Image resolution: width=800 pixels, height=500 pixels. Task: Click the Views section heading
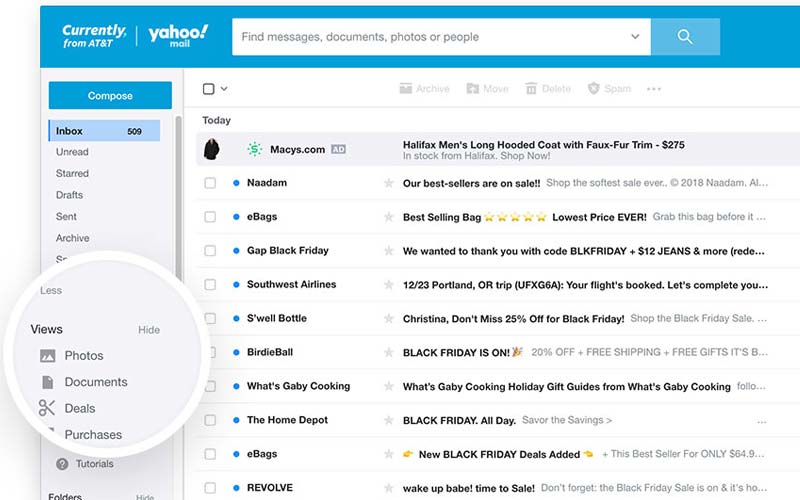tap(46, 329)
